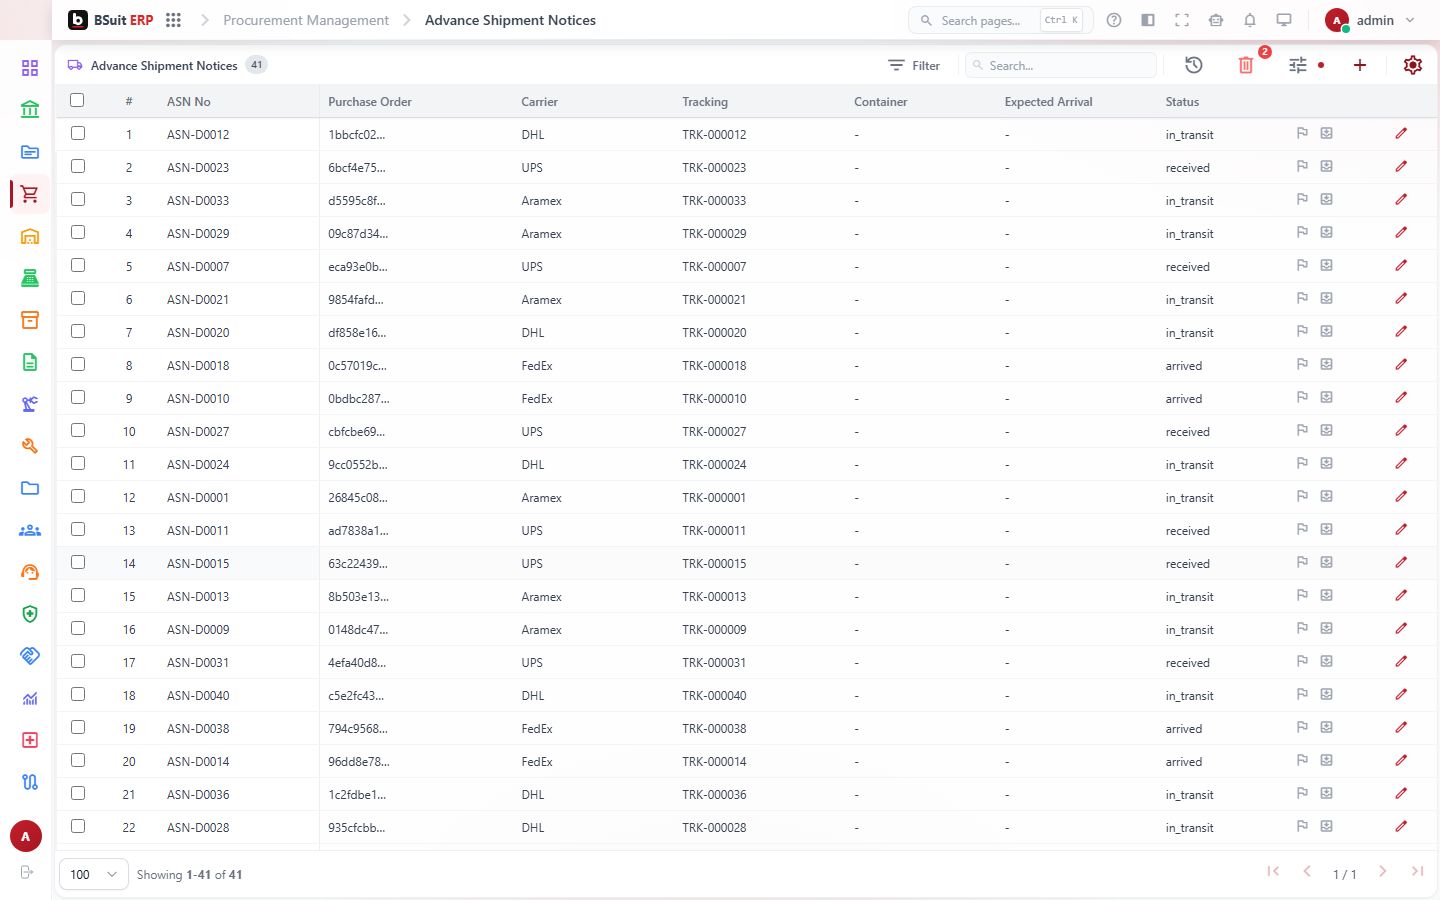The image size is (1440, 900).
Task: Toggle the sidebar layout panel icon
Action: (x=1148, y=20)
